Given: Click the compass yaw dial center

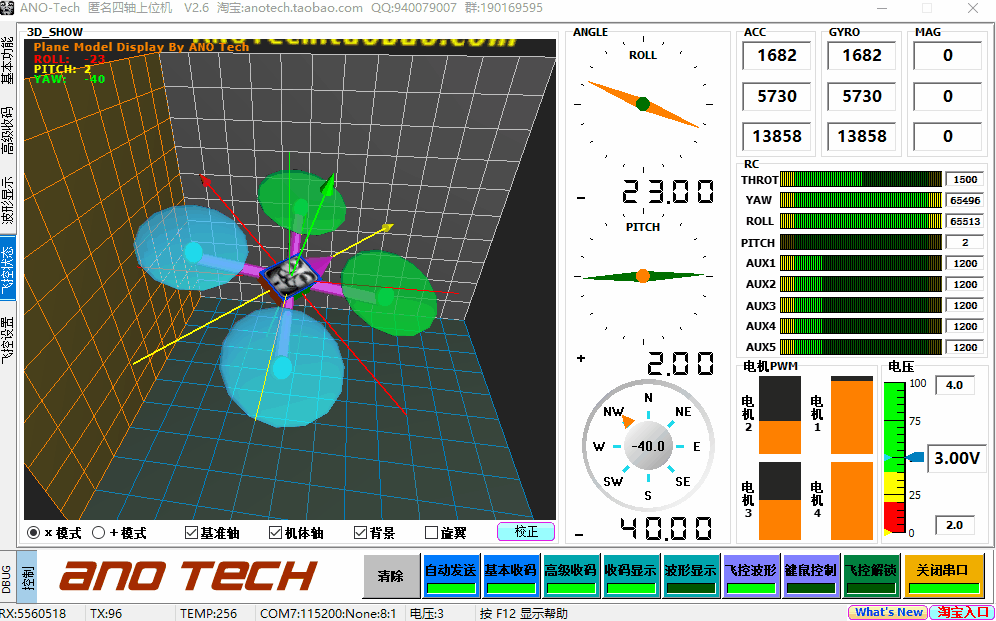Looking at the screenshot, I should point(648,446).
